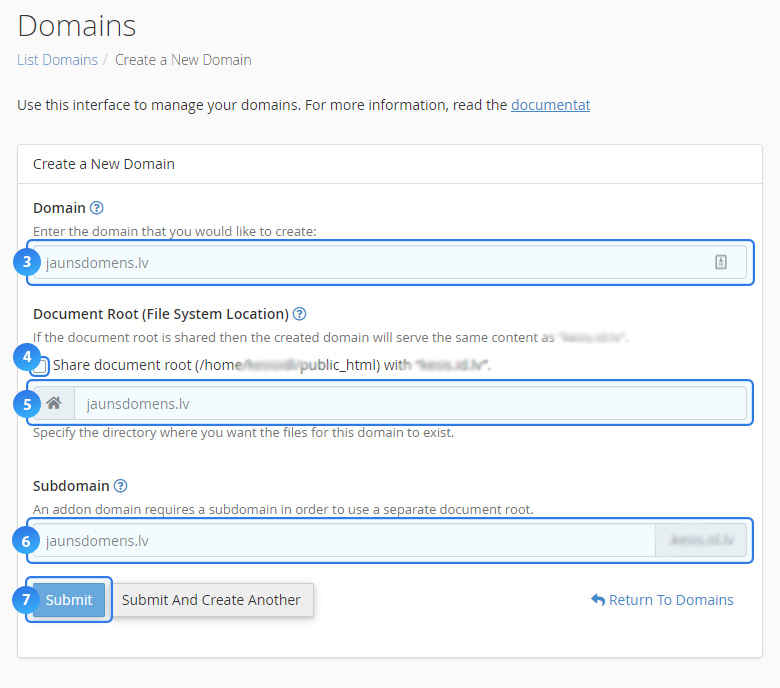
Task: Click the Create a New Domain panel heading
Action: tap(104, 164)
